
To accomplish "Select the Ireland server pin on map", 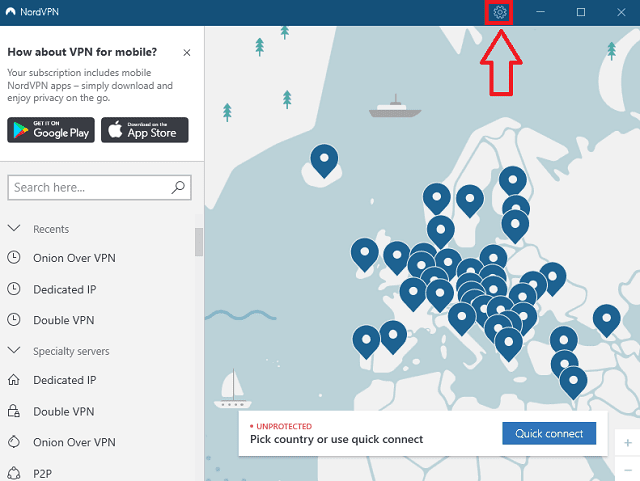I will pyautogui.click(x=364, y=254).
